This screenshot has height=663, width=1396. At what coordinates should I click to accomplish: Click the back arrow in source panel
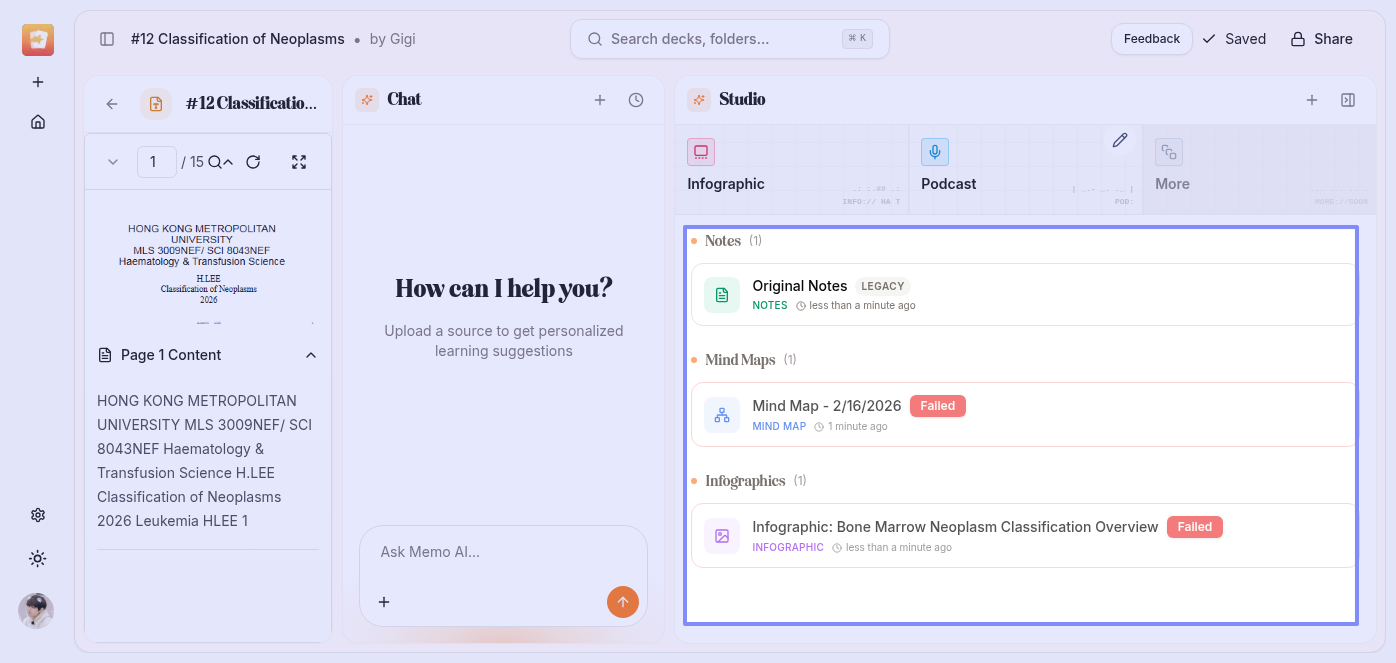tap(112, 104)
